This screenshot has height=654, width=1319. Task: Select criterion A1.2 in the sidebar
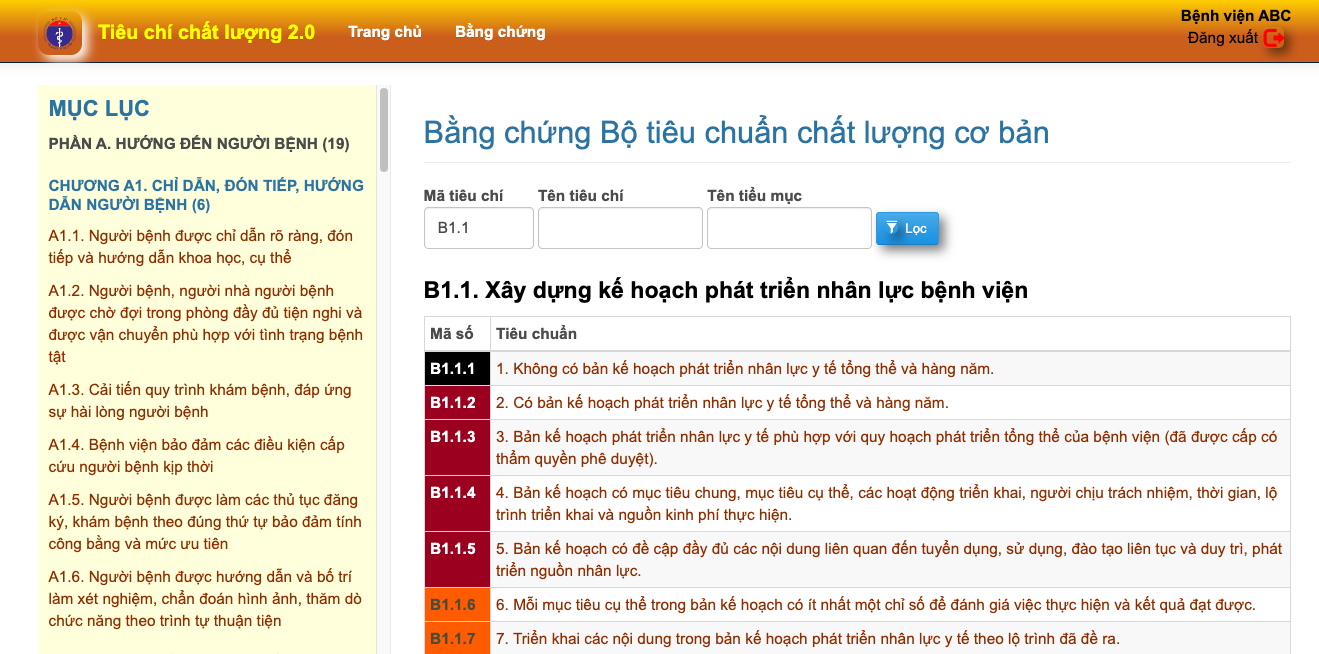205,324
